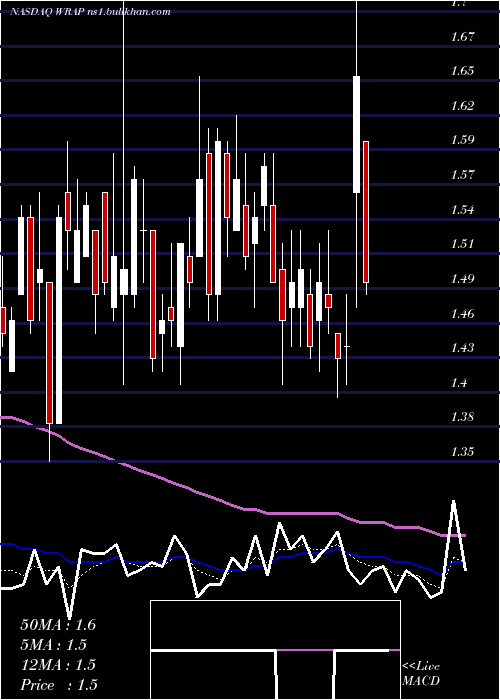Select the 1.67 price axis label

[x=462, y=36]
